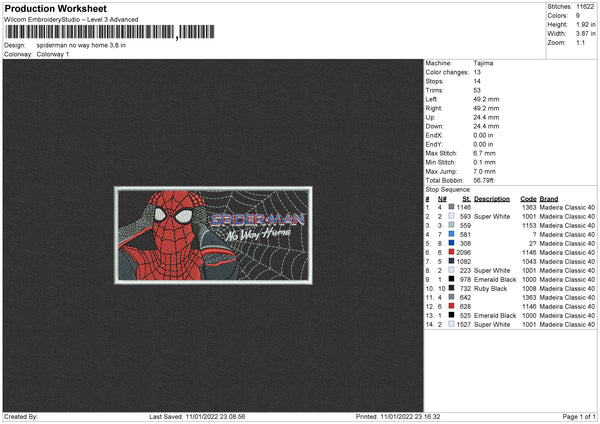The image size is (600, 424).
Task: Click the 'Created By:' footer label
Action: point(21,417)
